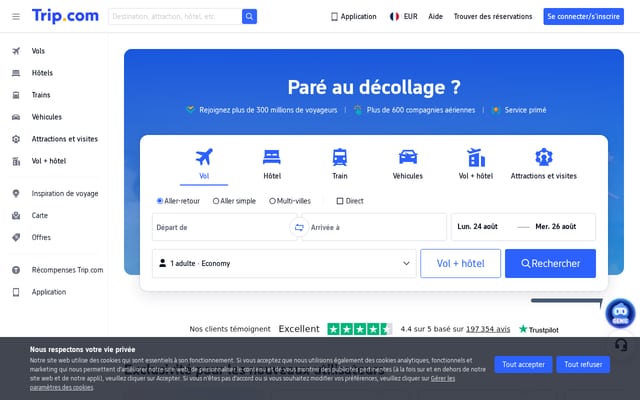Screen dimensions: 640x400
Task: Click the Paré au décollage ? heading
Action: pyautogui.click(x=374, y=87)
